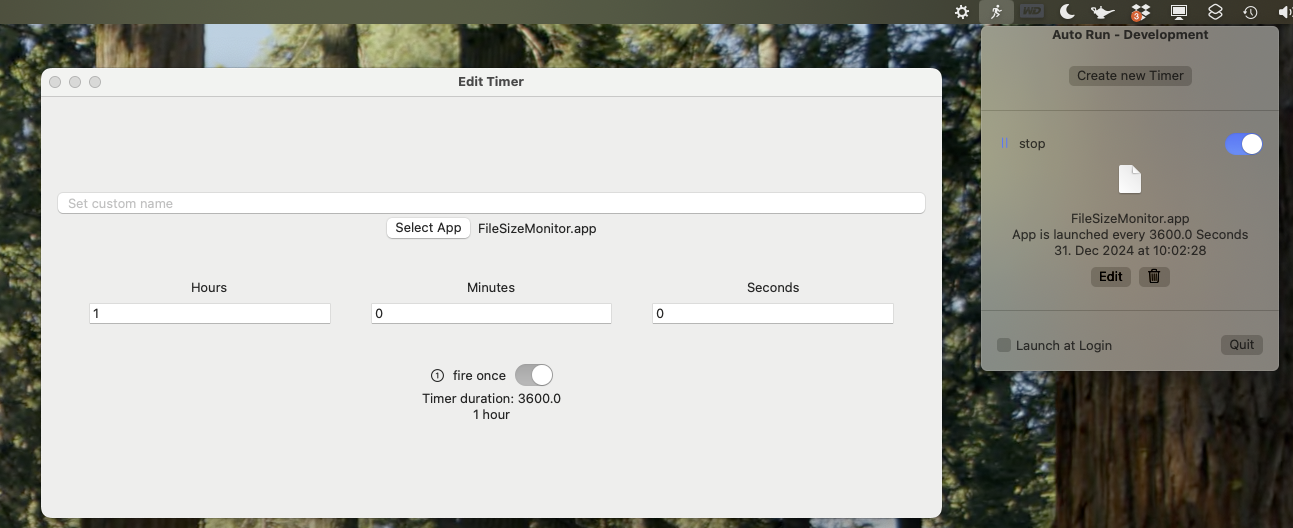This screenshot has width=1293, height=528.
Task: Click the Create new Timer button
Action: (x=1130, y=75)
